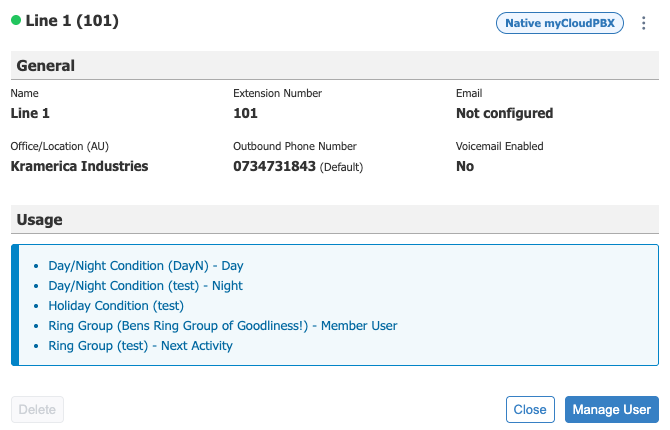Screen dimensions: 670x430
Task: Select the Kramerica Industries office value
Action: 79,166
